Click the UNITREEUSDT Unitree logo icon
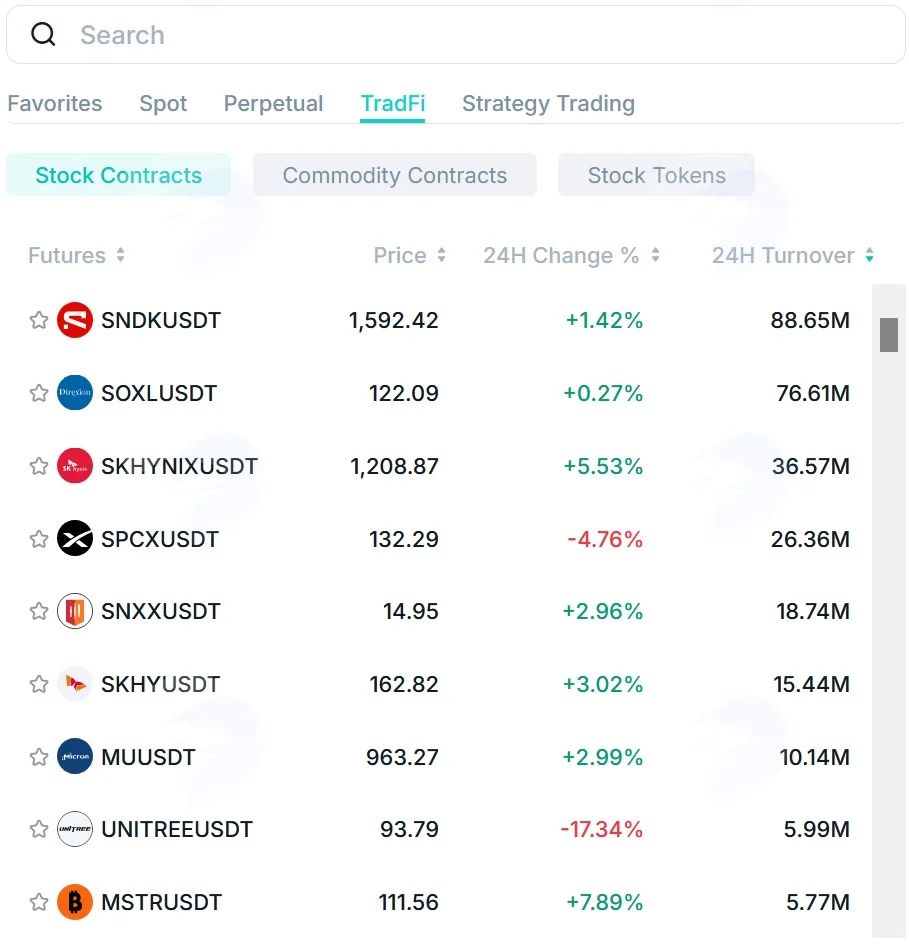The image size is (909, 944). point(75,829)
